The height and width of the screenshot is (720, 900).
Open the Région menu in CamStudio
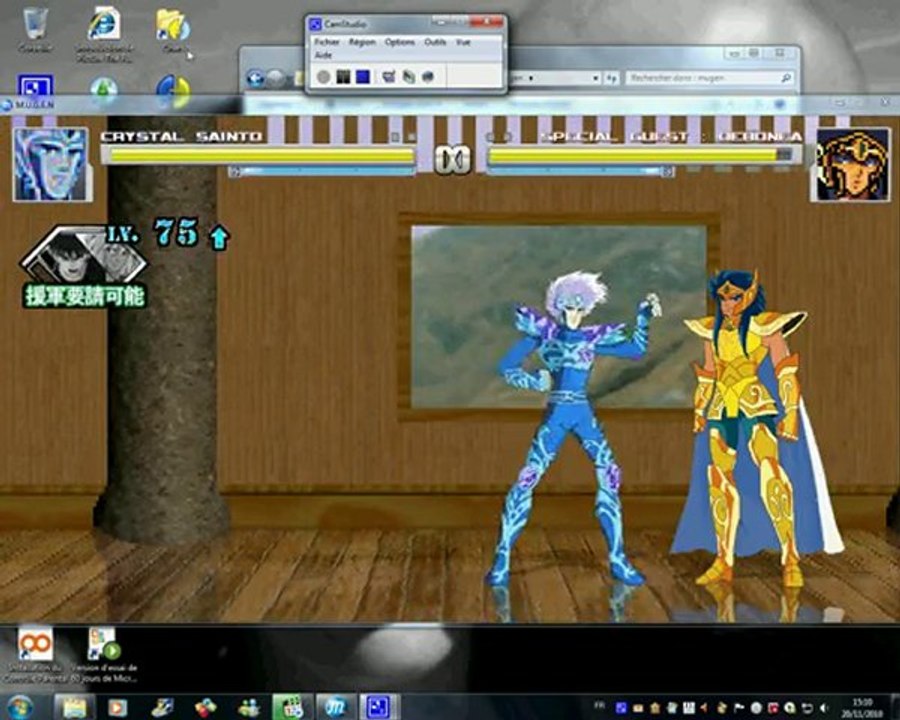pos(362,42)
